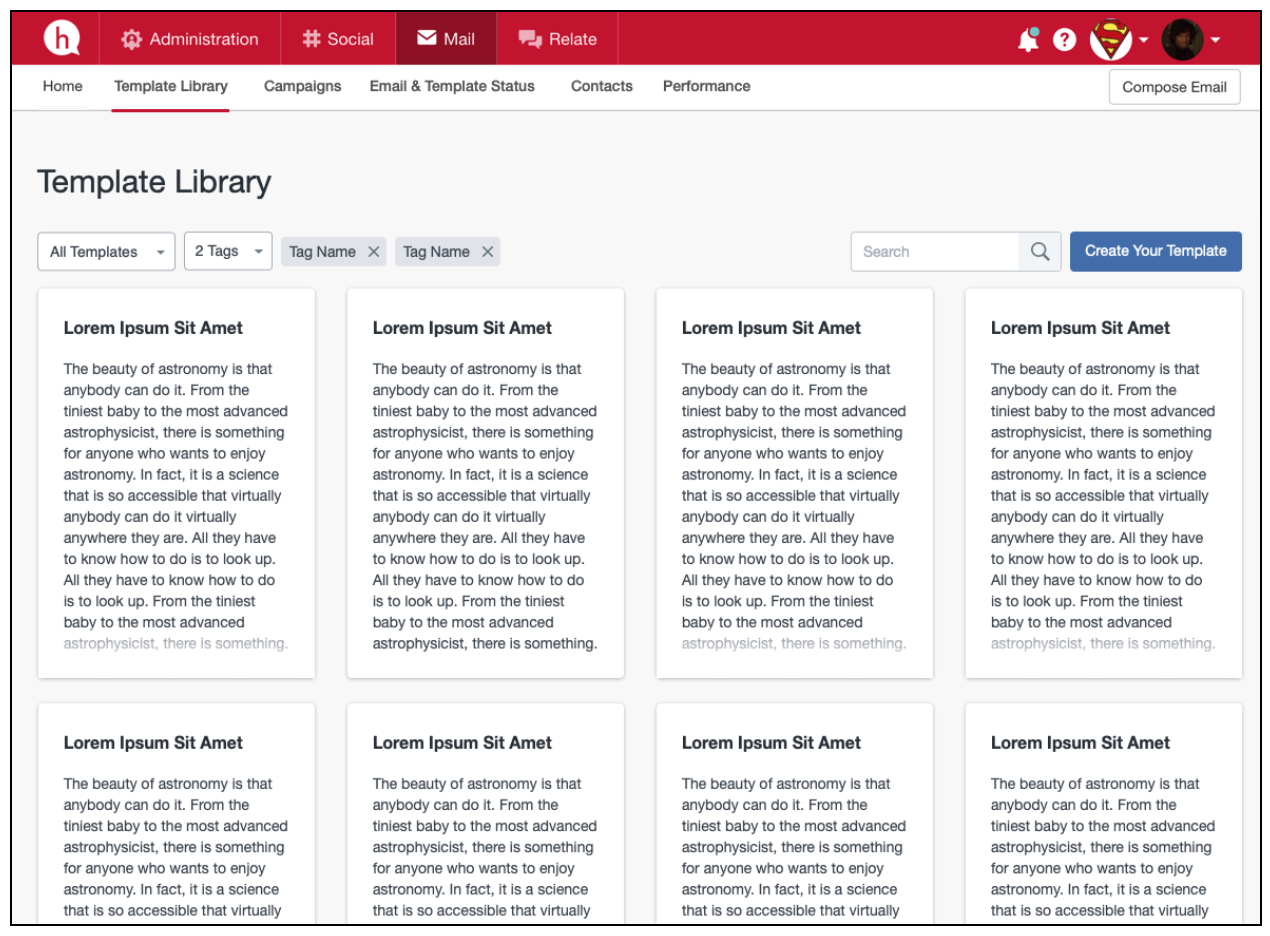1270x936 pixels.
Task: Click the Create Your Template button
Action: click(x=1156, y=252)
